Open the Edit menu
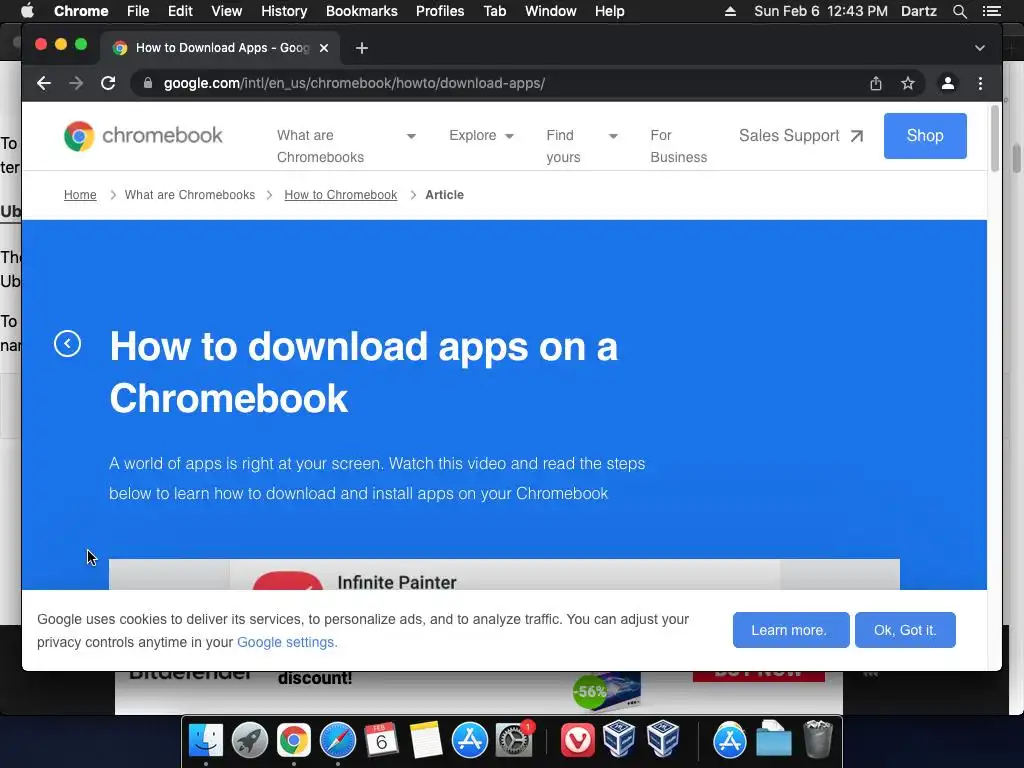The image size is (1024, 768). click(180, 11)
